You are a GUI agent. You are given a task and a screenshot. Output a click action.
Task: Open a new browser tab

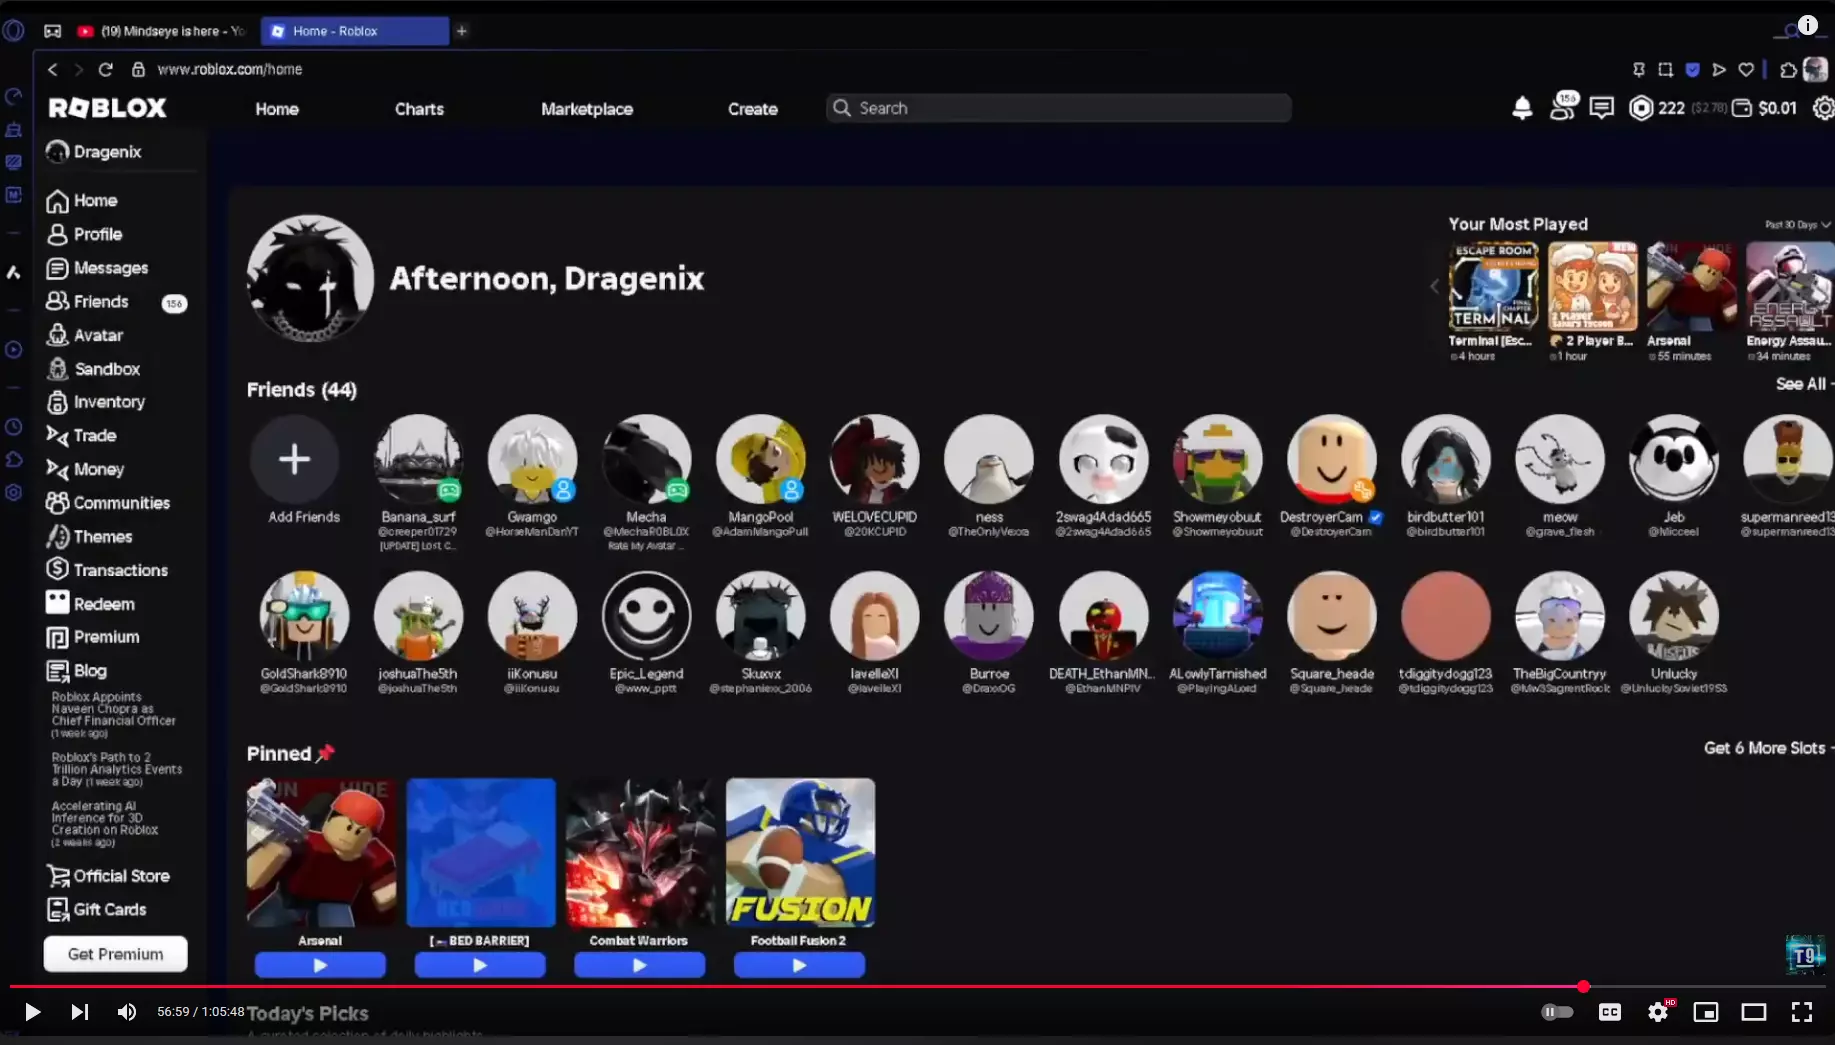coord(462,31)
